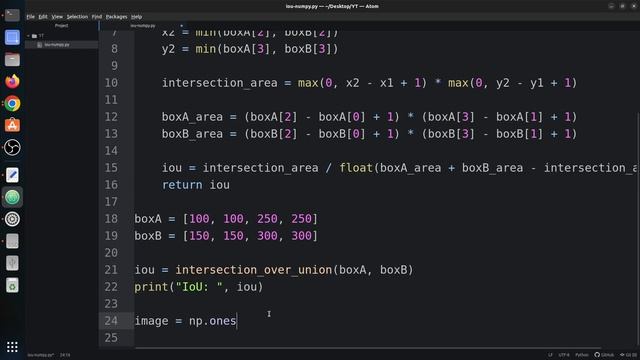Image resolution: width=640 pixels, height=360 pixels.
Task: Open the View menu
Action: (x=57, y=17)
